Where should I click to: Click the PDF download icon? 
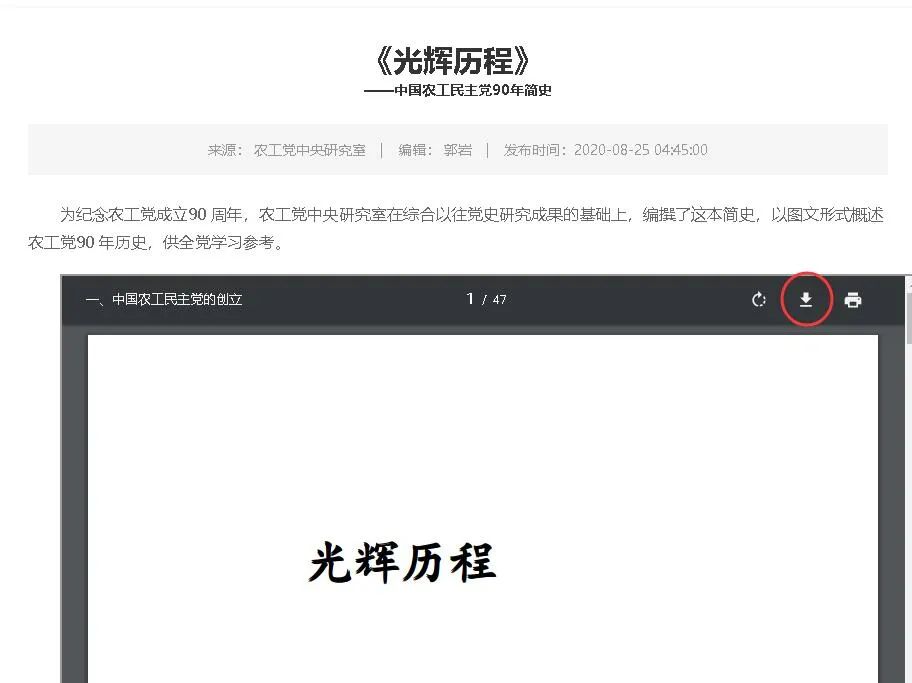click(806, 299)
